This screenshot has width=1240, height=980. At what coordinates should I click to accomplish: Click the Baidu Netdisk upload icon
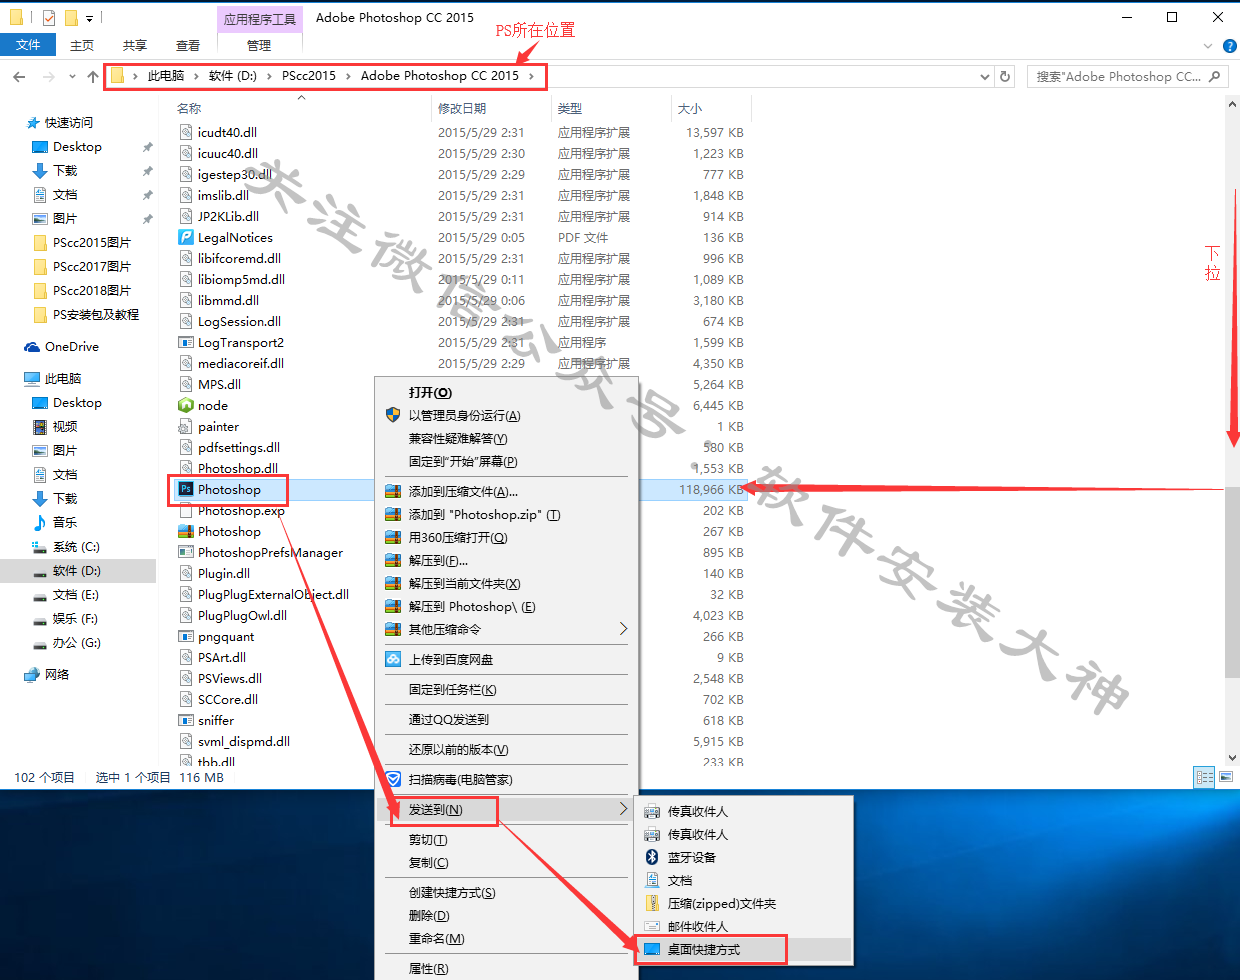click(x=393, y=659)
